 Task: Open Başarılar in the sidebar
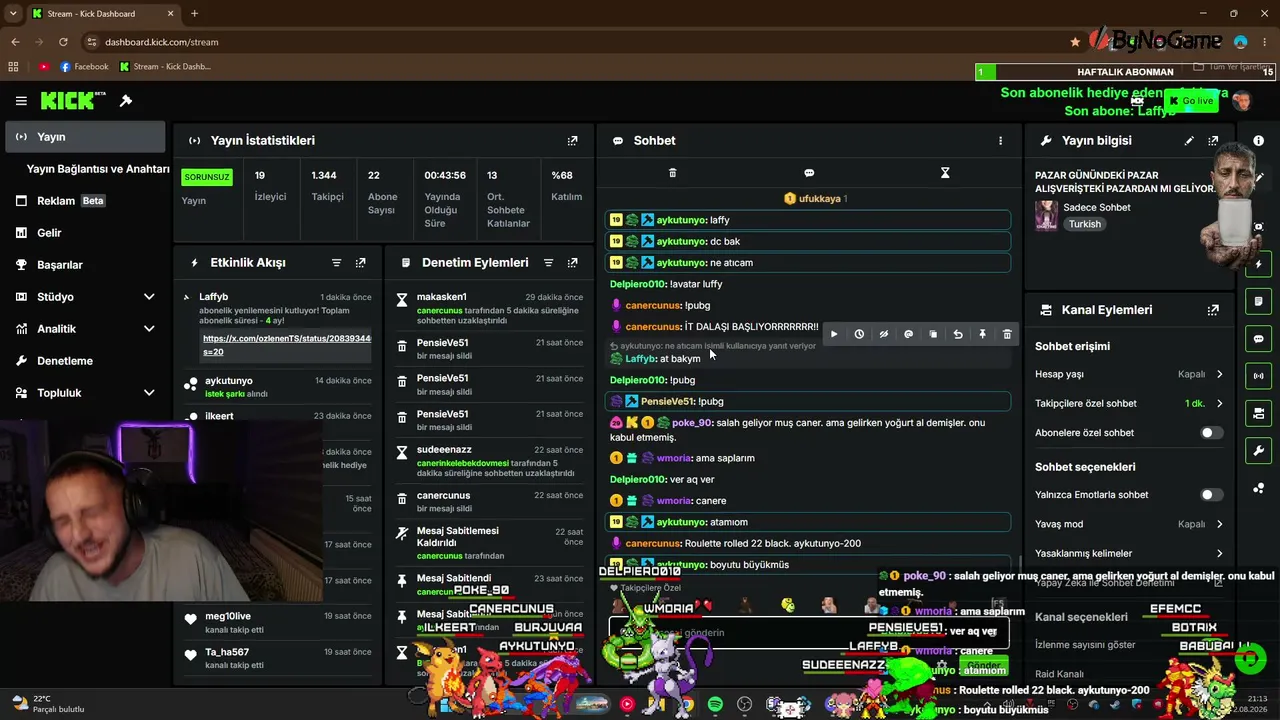(x=84, y=265)
